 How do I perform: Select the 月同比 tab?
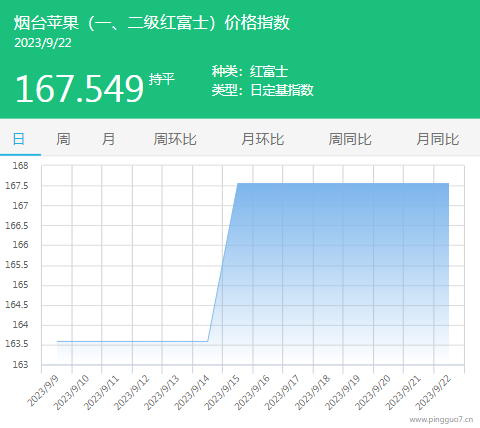click(x=438, y=139)
